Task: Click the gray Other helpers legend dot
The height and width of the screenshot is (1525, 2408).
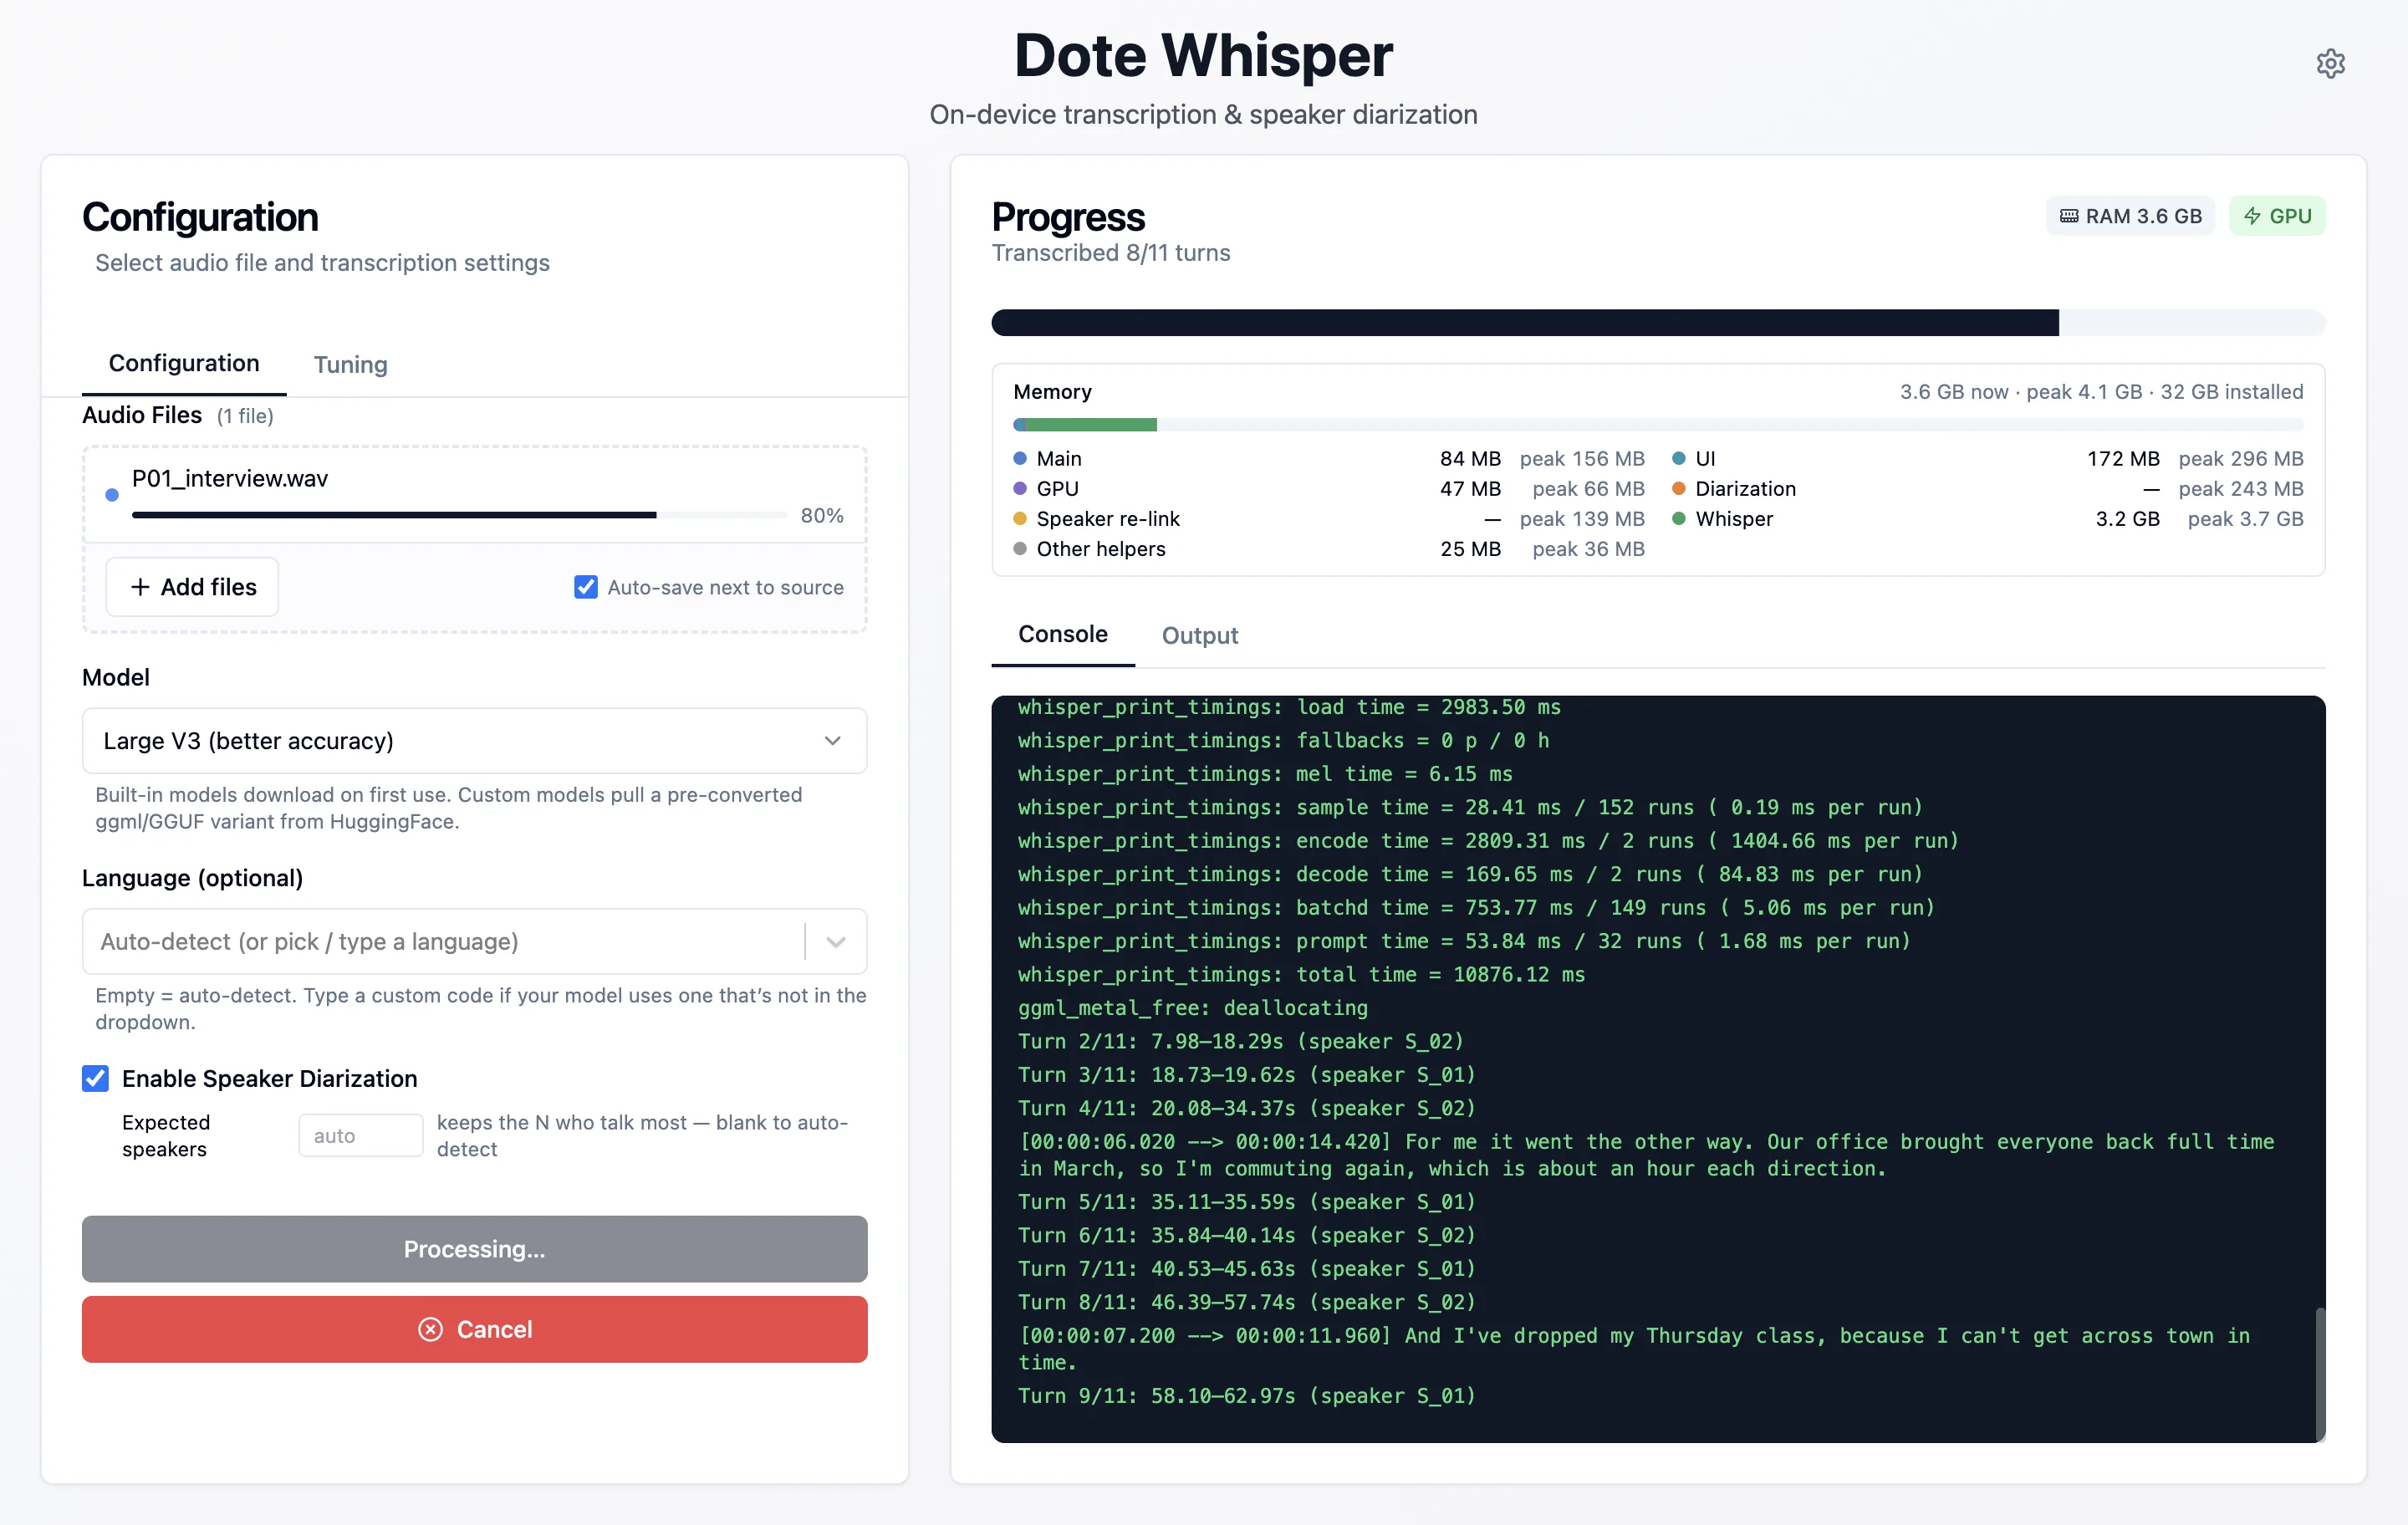Action: point(1020,548)
